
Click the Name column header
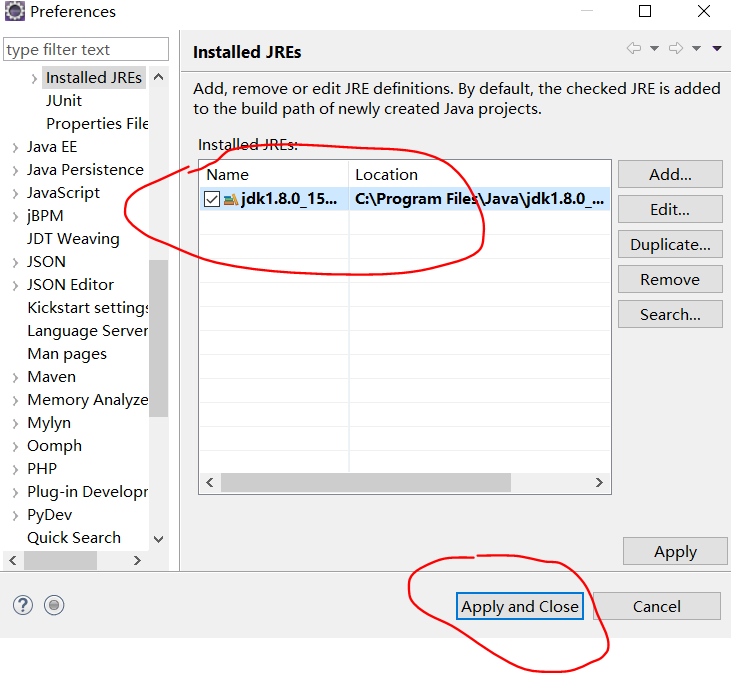(274, 174)
